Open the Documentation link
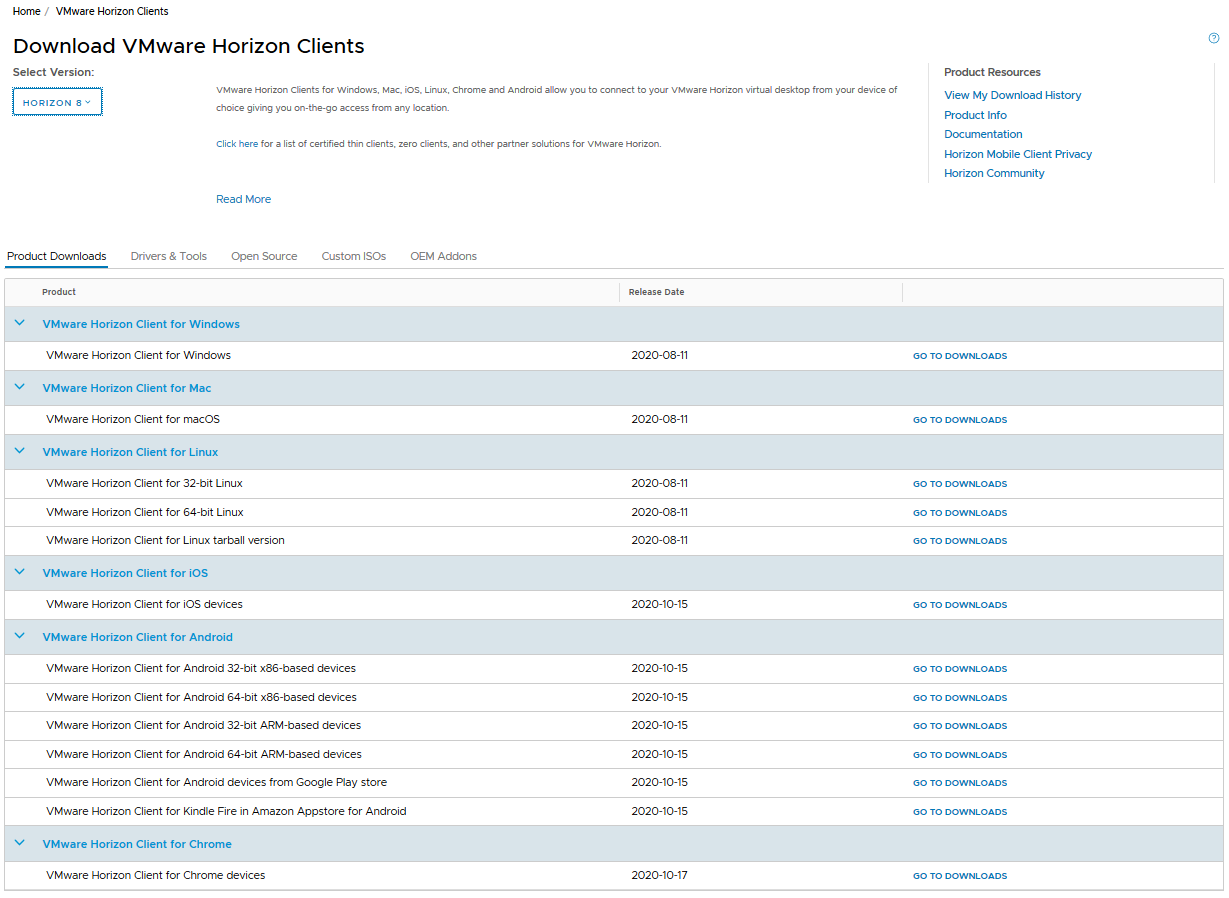The width and height of the screenshot is (1229, 898). (983, 134)
